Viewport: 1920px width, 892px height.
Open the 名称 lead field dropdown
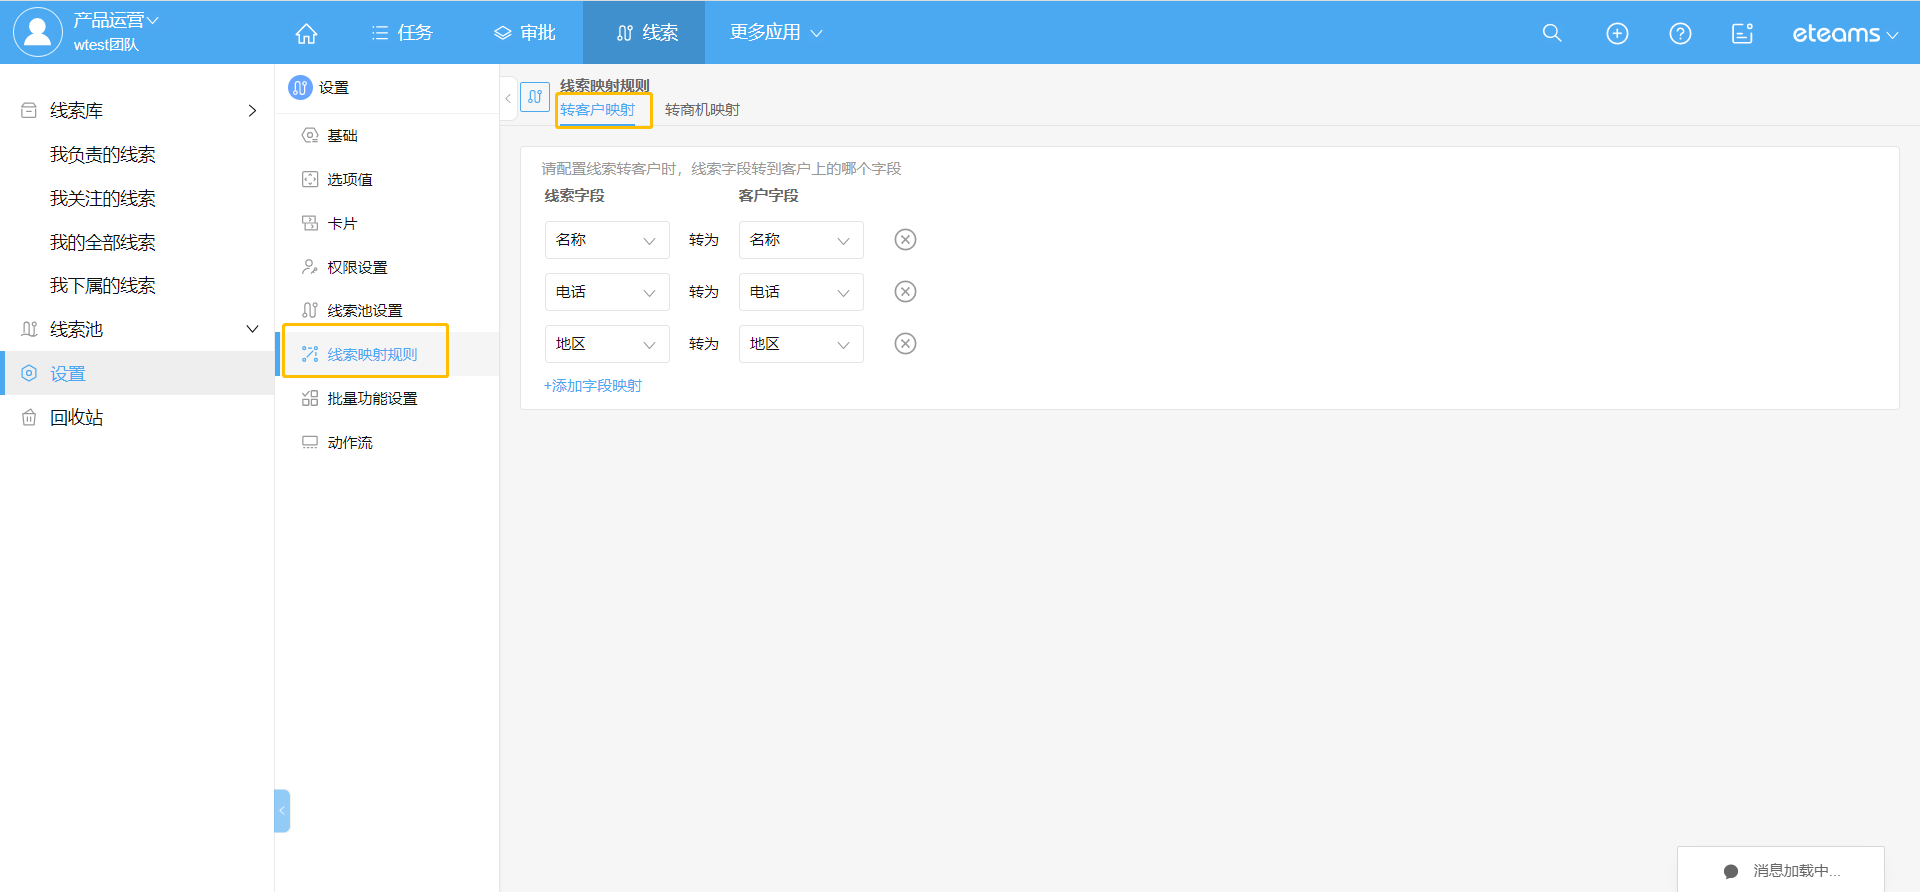tap(606, 240)
